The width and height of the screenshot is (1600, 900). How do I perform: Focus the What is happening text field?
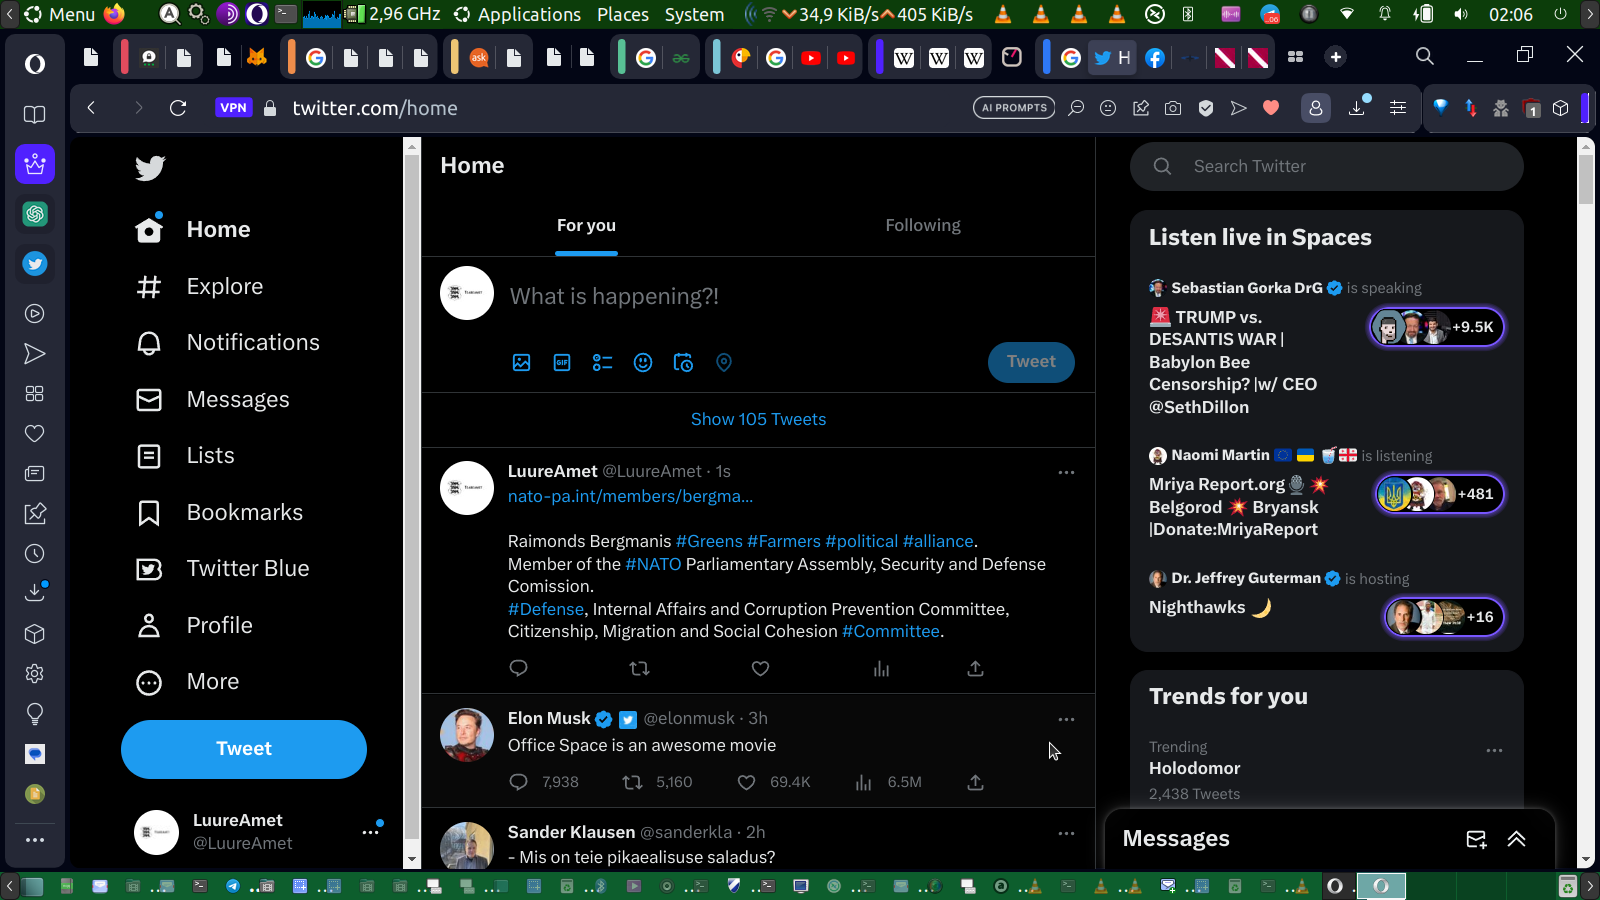coord(614,297)
